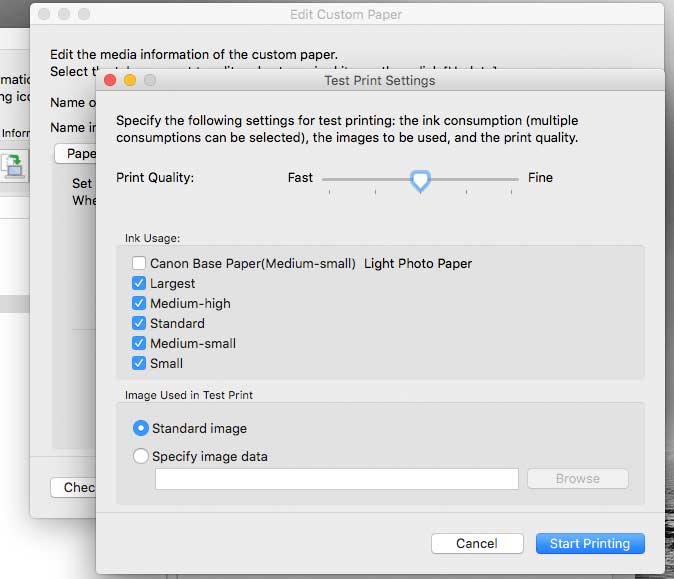Close the Test Print Settings window
This screenshot has width=674, height=579.
pos(110,80)
